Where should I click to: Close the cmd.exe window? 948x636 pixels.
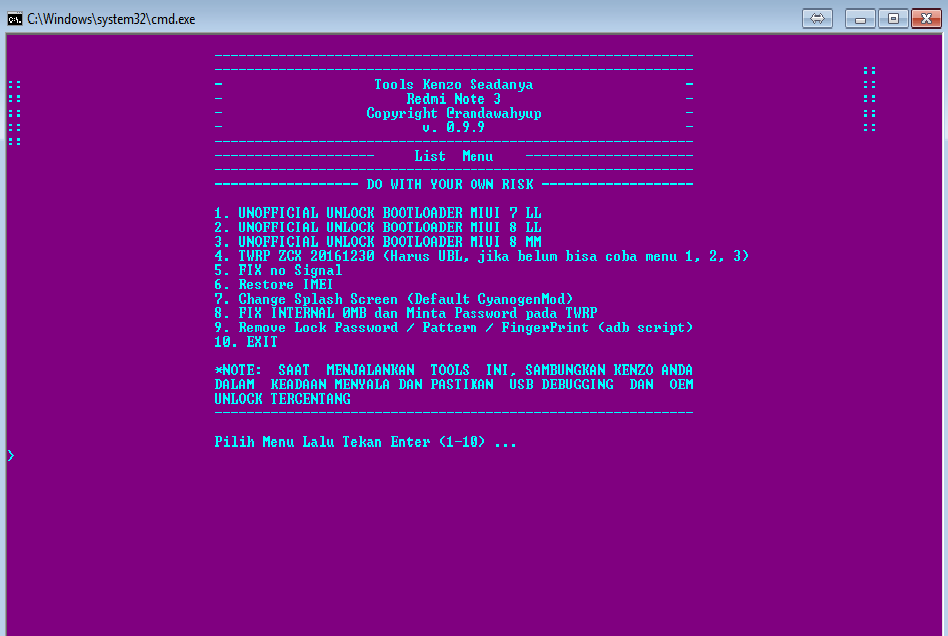click(926, 19)
